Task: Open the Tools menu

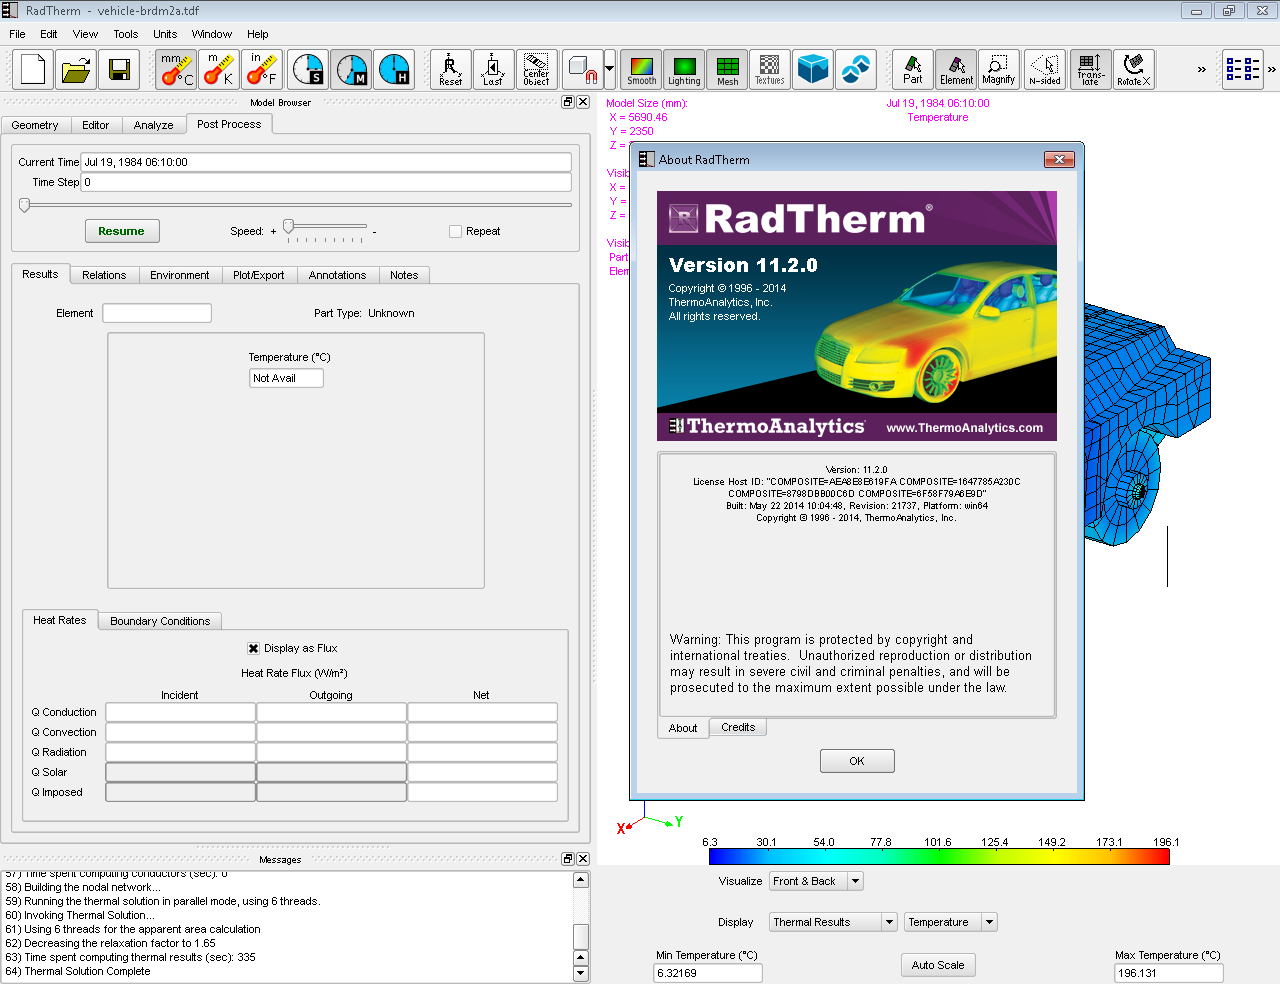Action: (x=126, y=34)
